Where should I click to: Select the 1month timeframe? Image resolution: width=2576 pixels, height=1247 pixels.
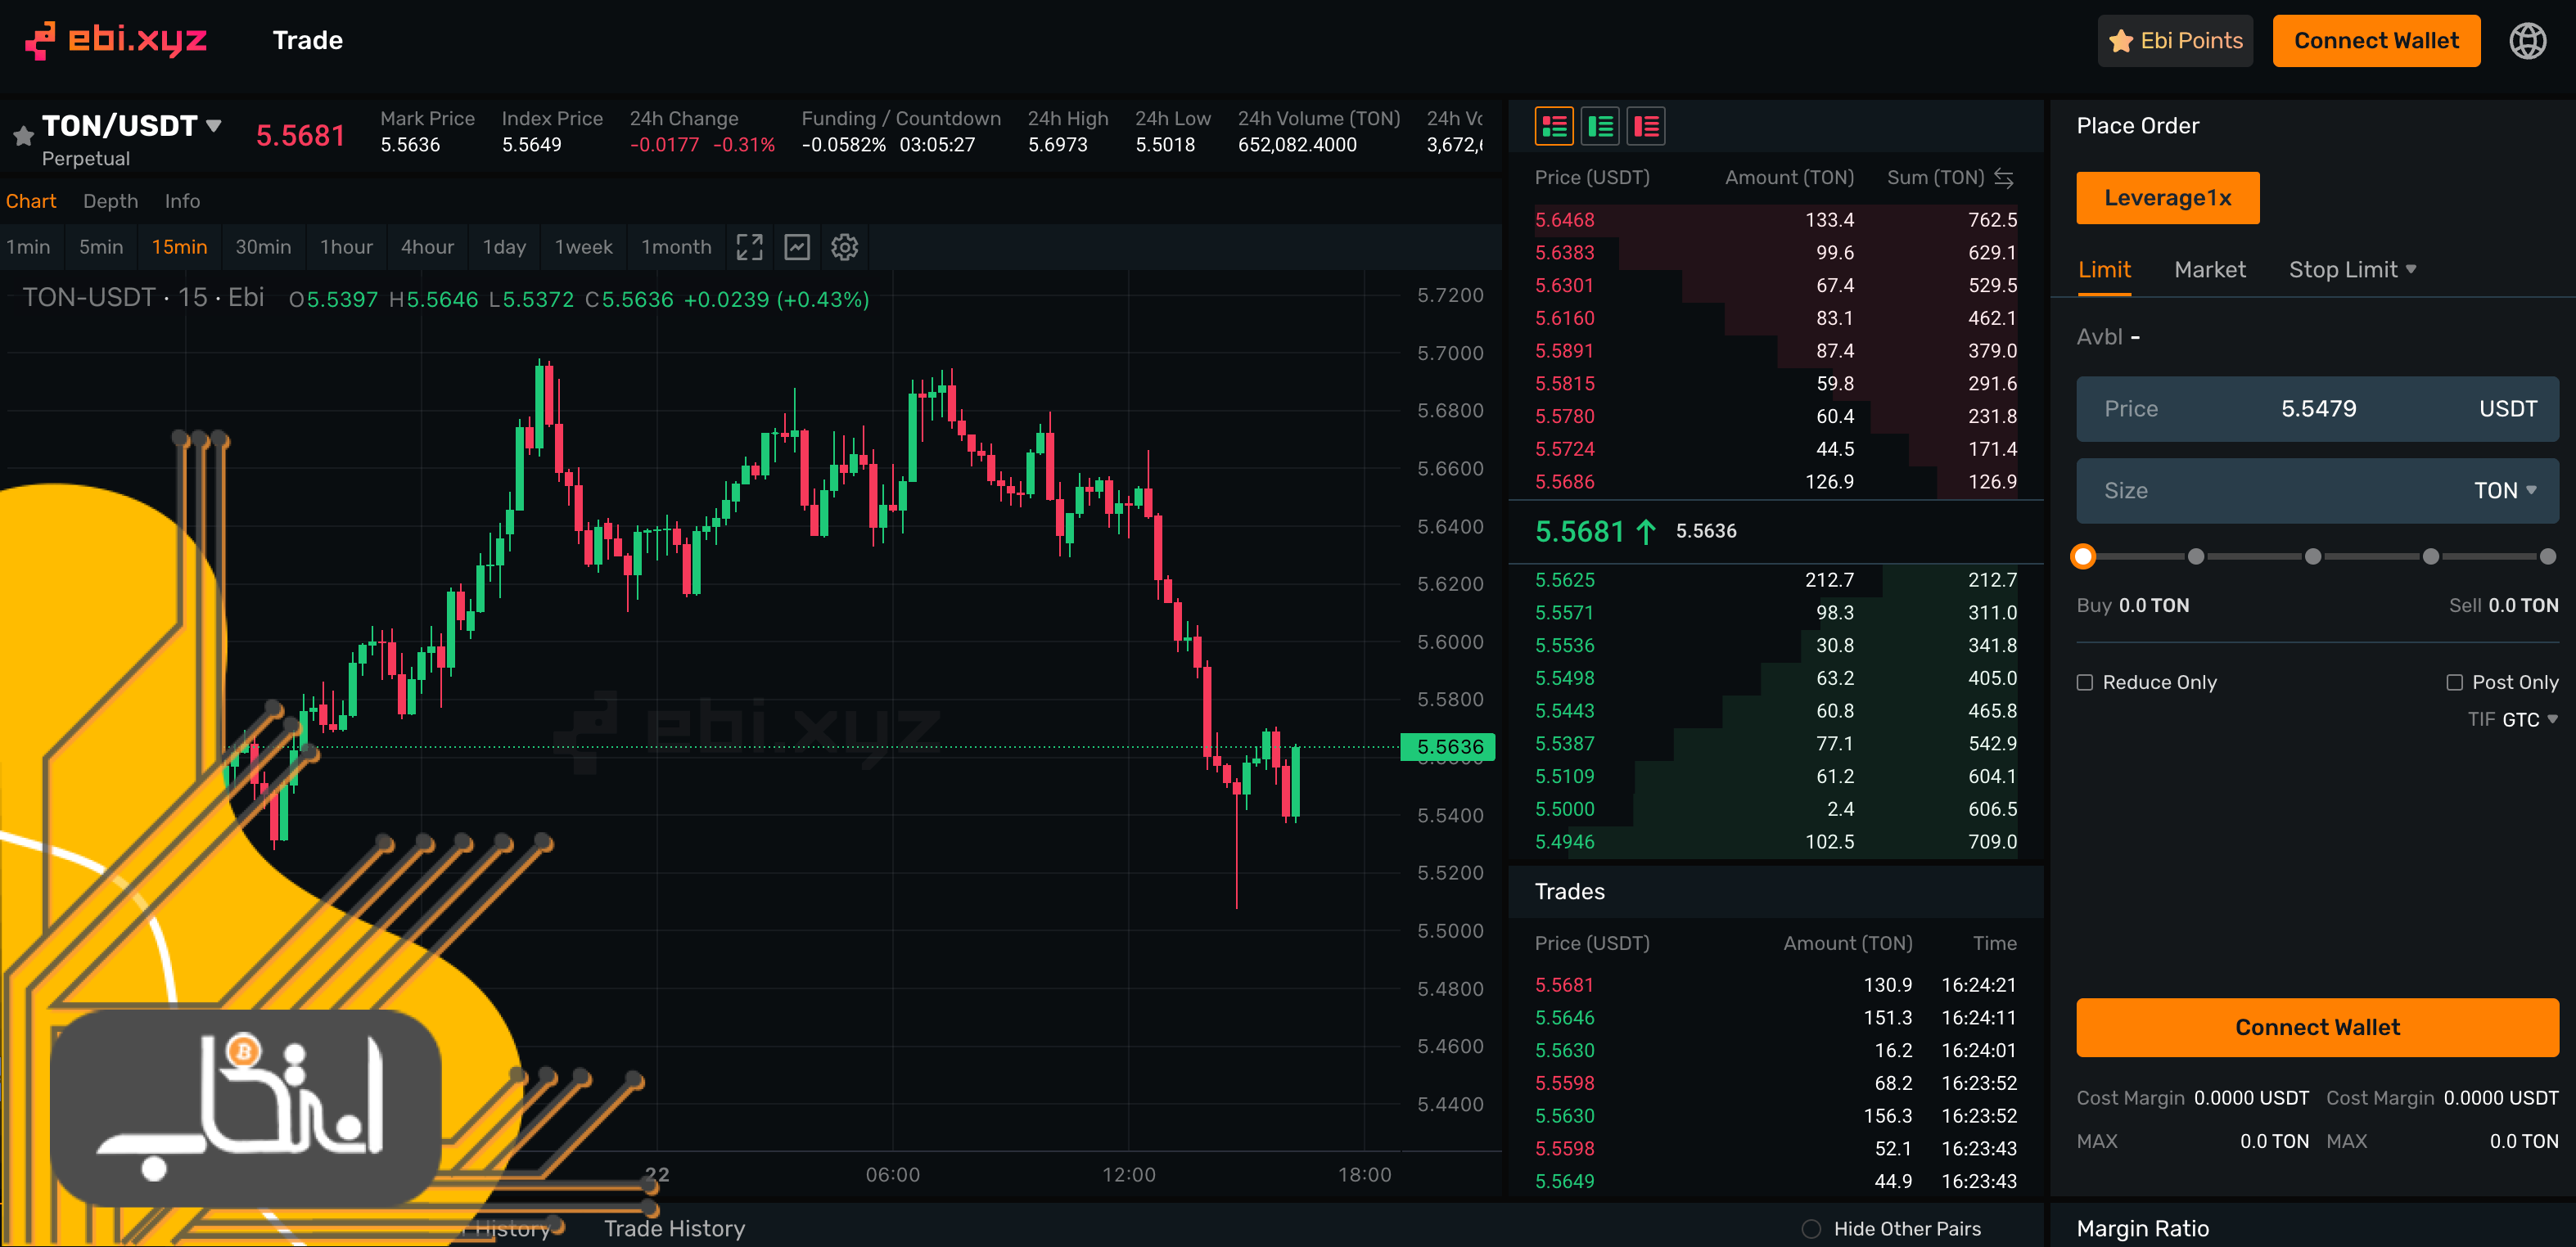pos(676,247)
